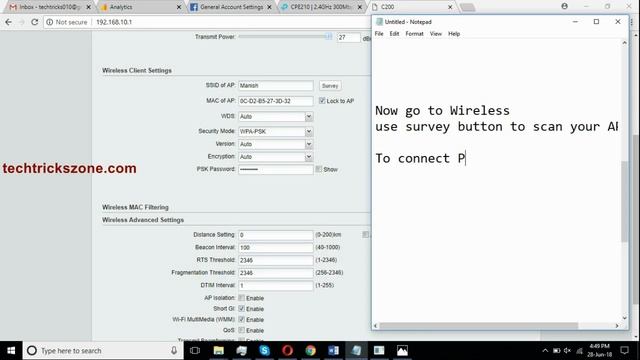This screenshot has width=640, height=360.
Task: Click the DTIM Interval field
Action: (276, 285)
